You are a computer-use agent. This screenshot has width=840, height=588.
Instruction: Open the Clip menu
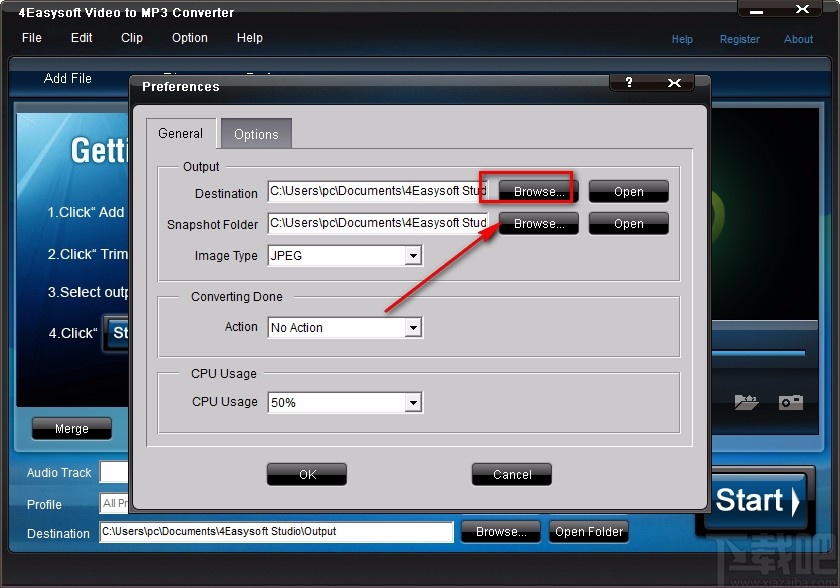click(131, 38)
